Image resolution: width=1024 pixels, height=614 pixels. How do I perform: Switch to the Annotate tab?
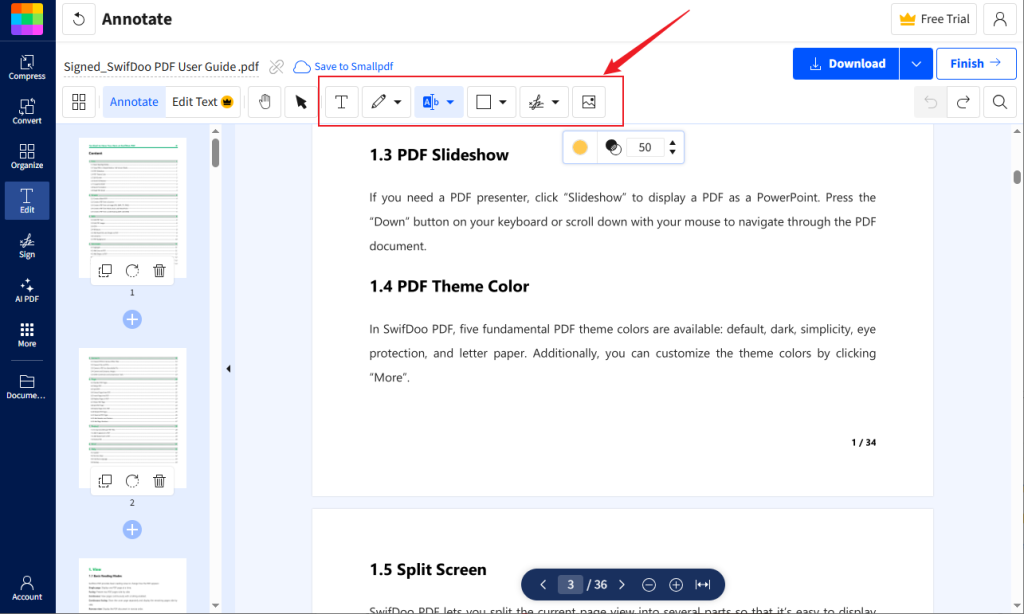pos(133,101)
